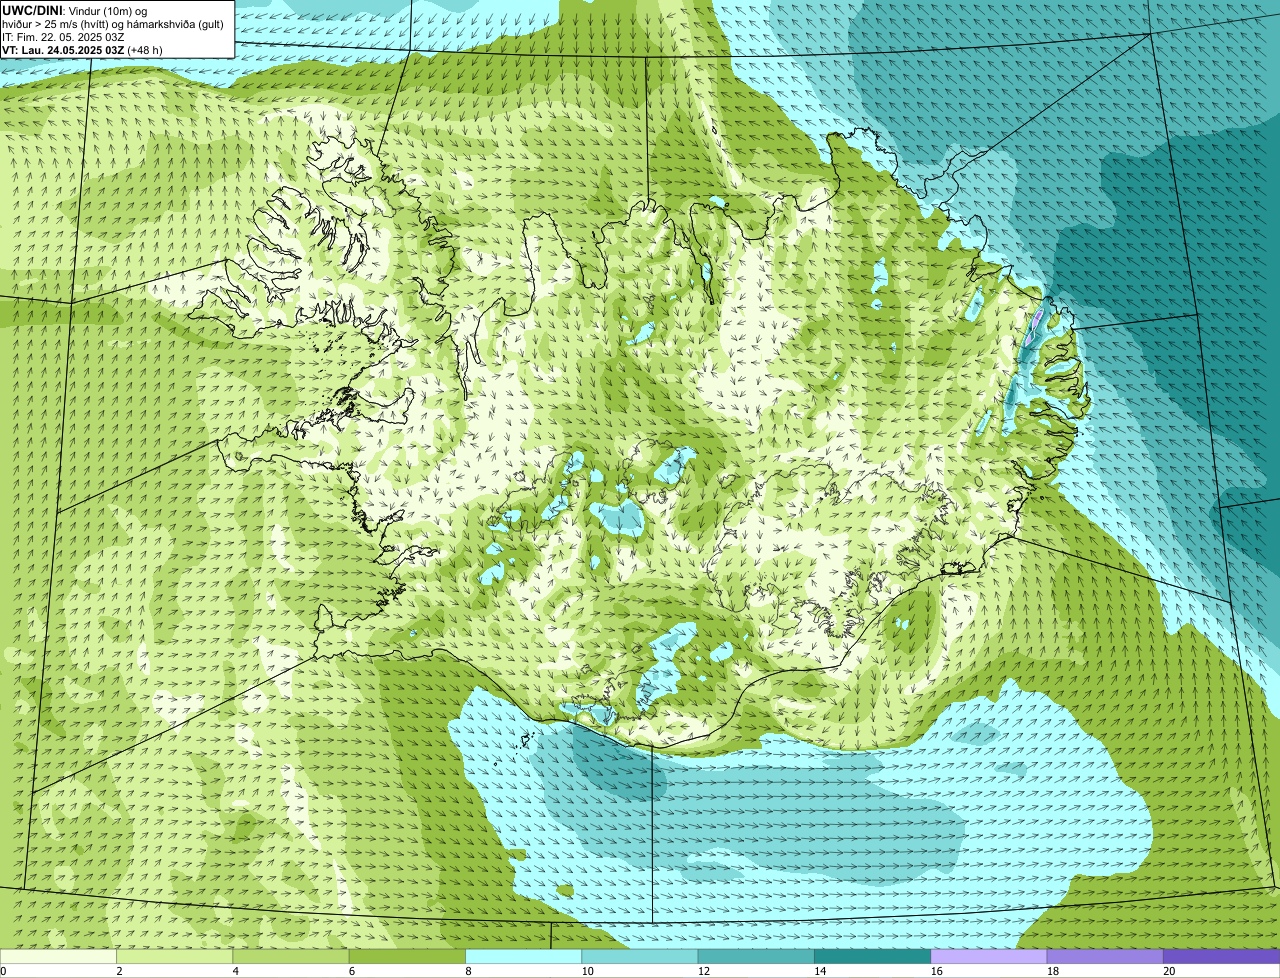1280x978 pixels.
Task: Pick the 16–18 m/s light purple swatch
Action: pyautogui.click(x=989, y=956)
